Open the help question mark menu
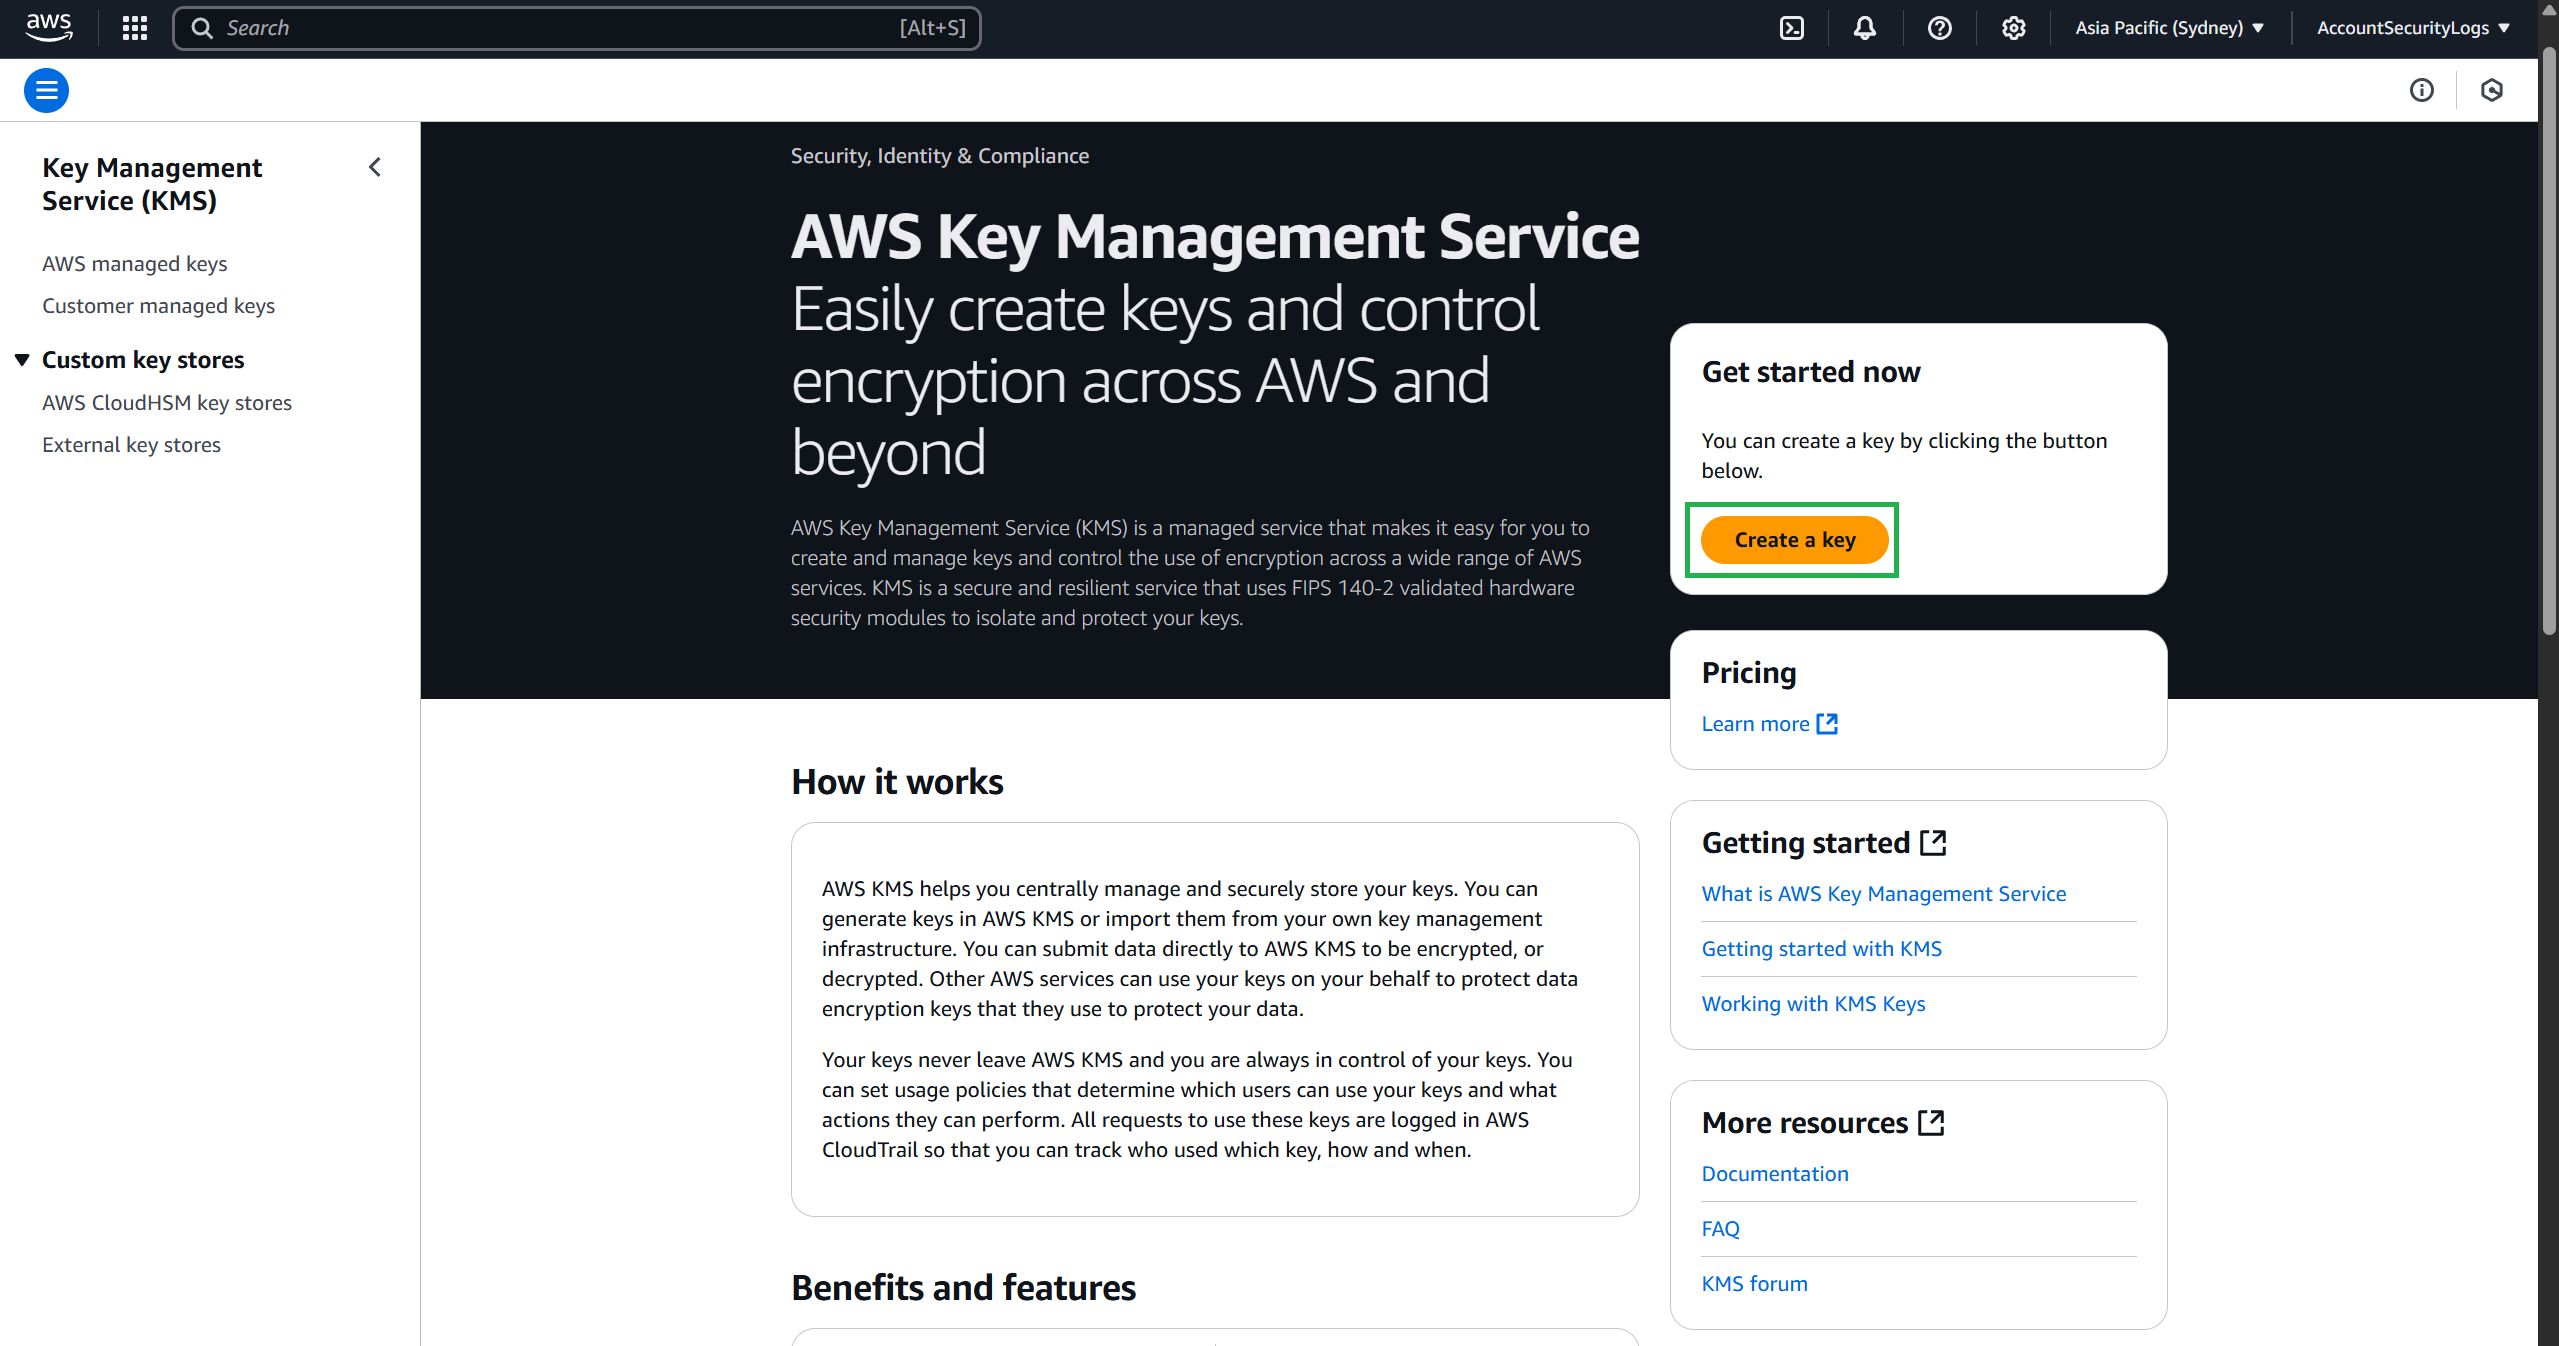The height and width of the screenshot is (1346, 2559). tap(1939, 28)
